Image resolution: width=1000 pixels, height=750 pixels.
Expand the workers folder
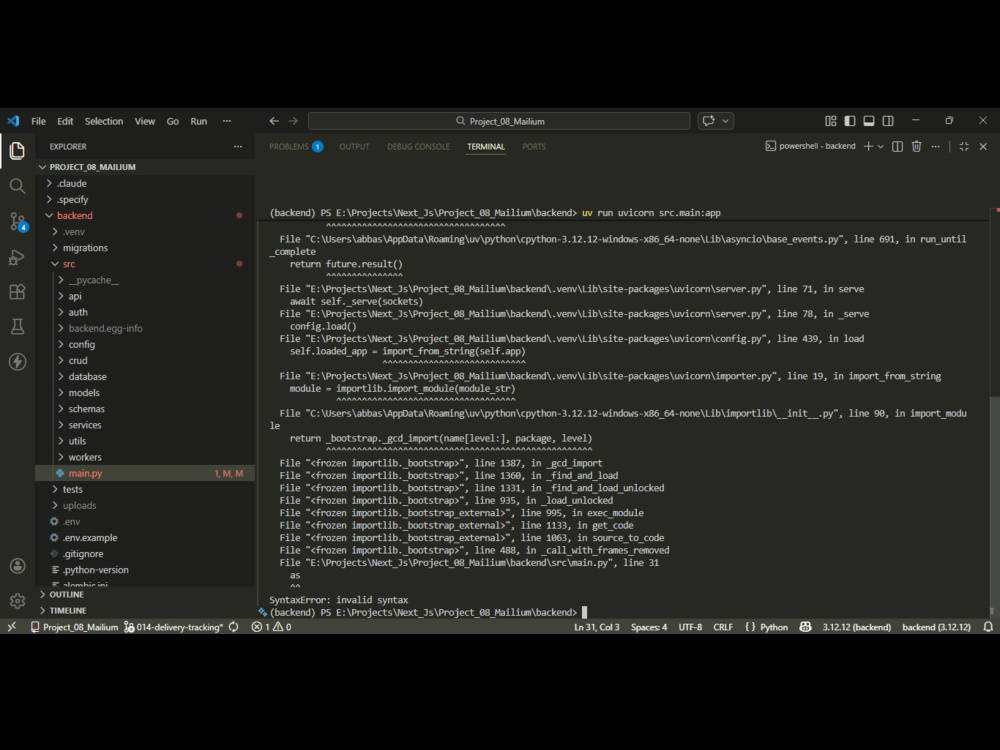pyautogui.click(x=145, y=457)
